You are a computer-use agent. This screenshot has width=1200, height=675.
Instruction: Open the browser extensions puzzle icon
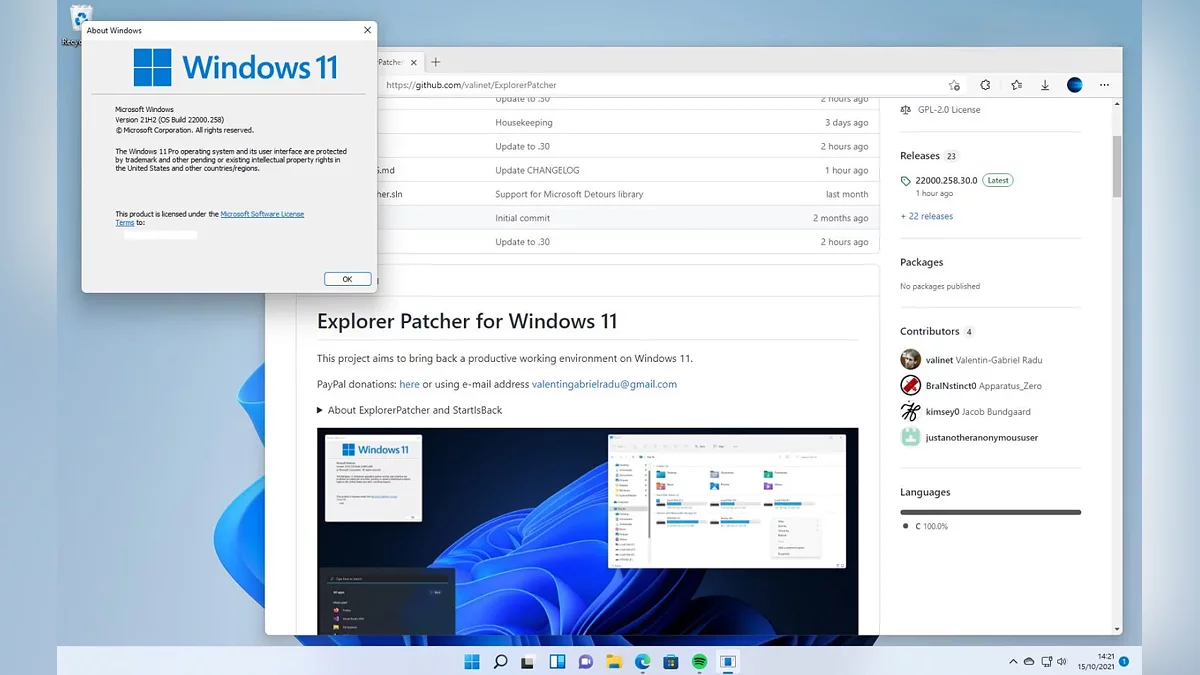[985, 85]
